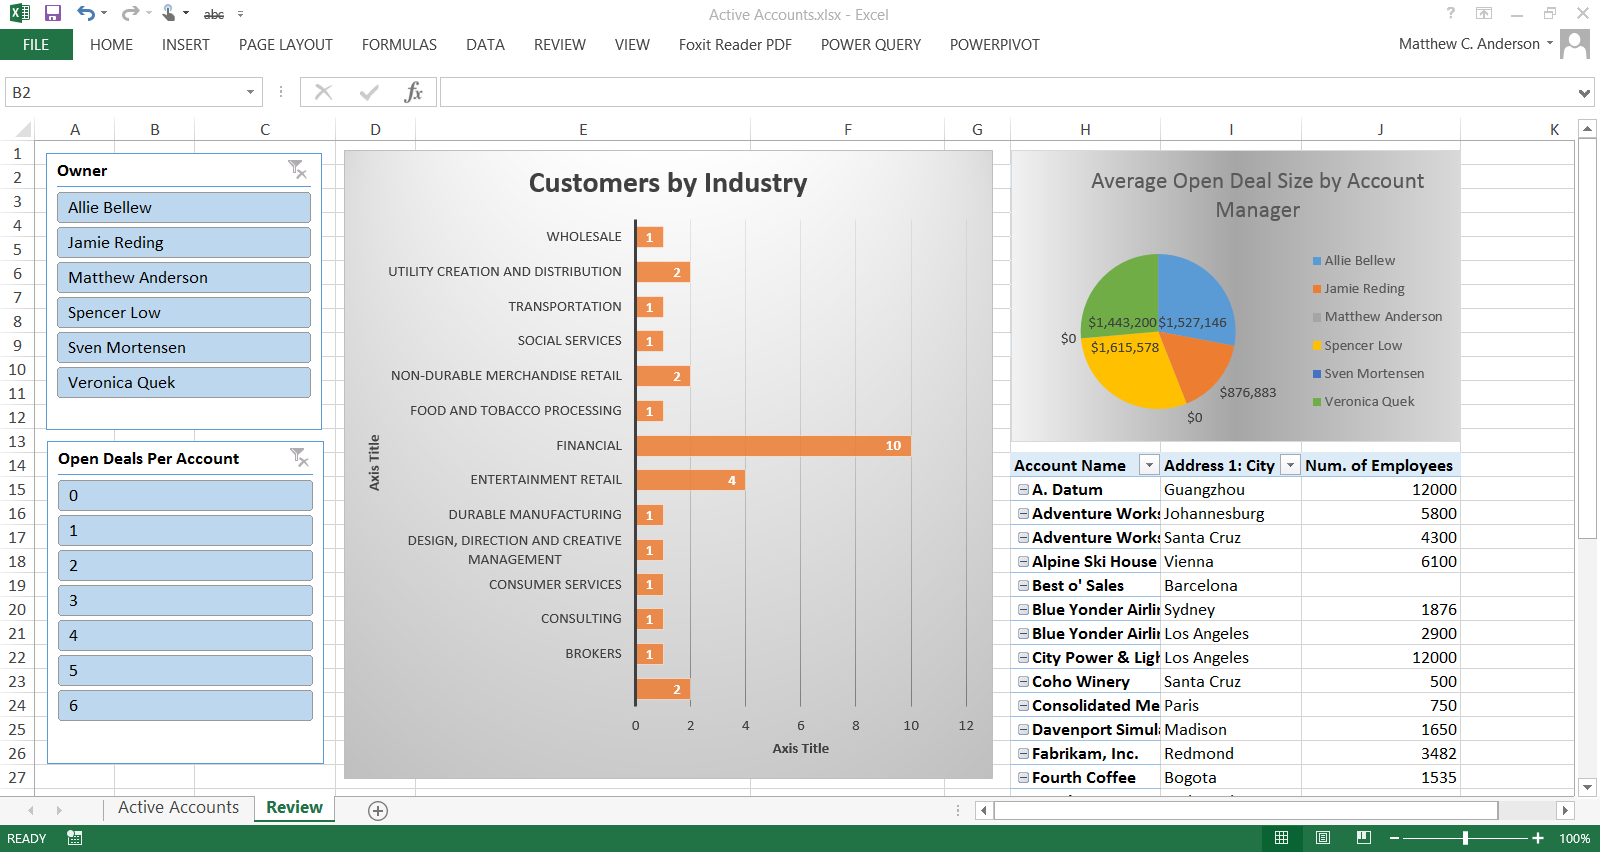1600x852 pixels.
Task: Click the Undo arrow icon
Action: (x=86, y=14)
